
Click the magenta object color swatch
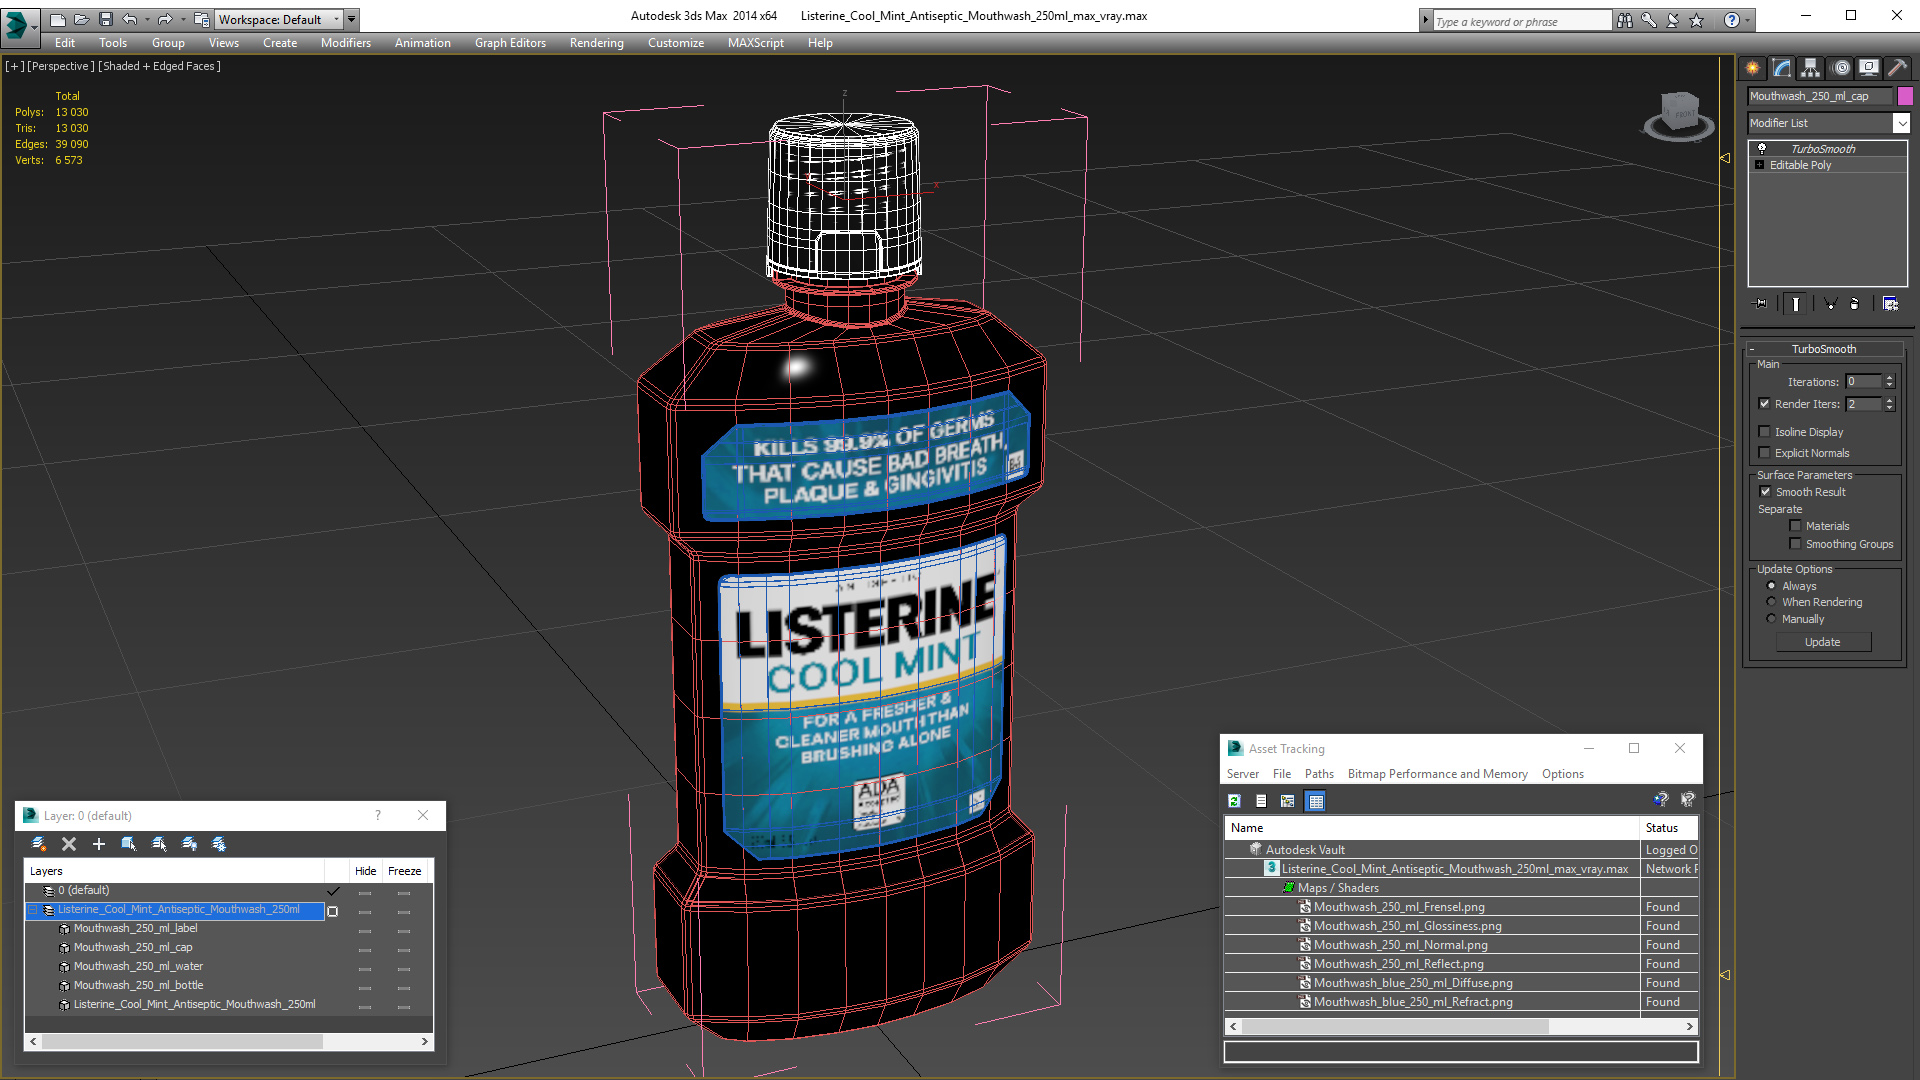(1905, 96)
